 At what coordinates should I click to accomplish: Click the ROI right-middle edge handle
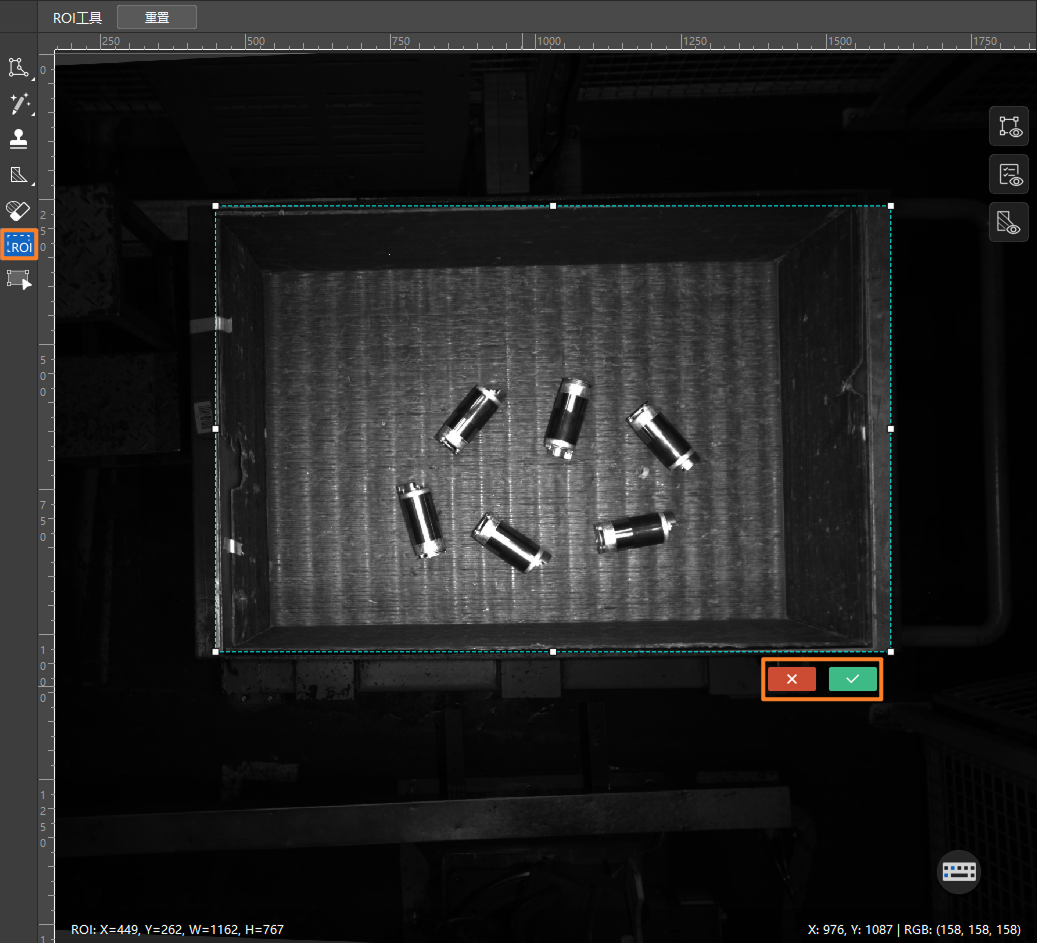coord(891,429)
